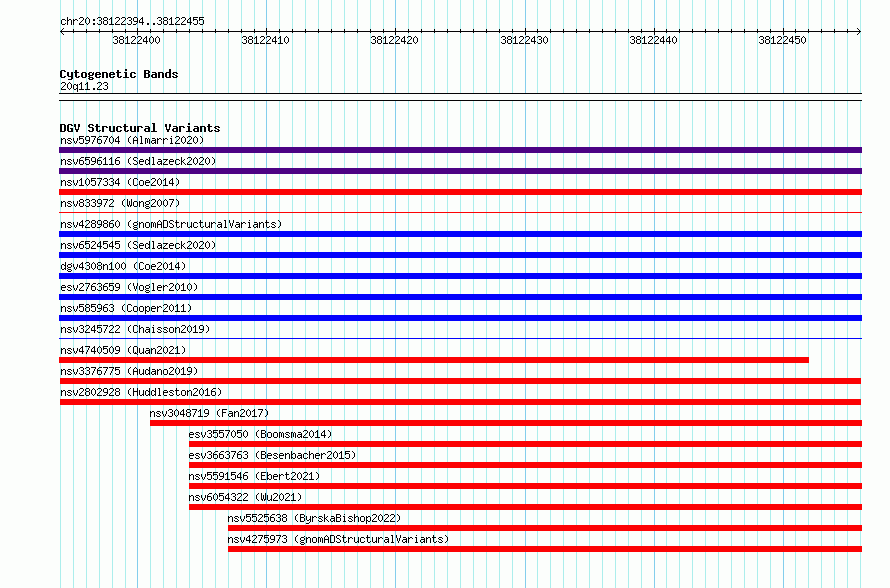Click the nsv2802928 (Huddleston2016) label
Screen dimensions: 890x588
(x=141, y=392)
